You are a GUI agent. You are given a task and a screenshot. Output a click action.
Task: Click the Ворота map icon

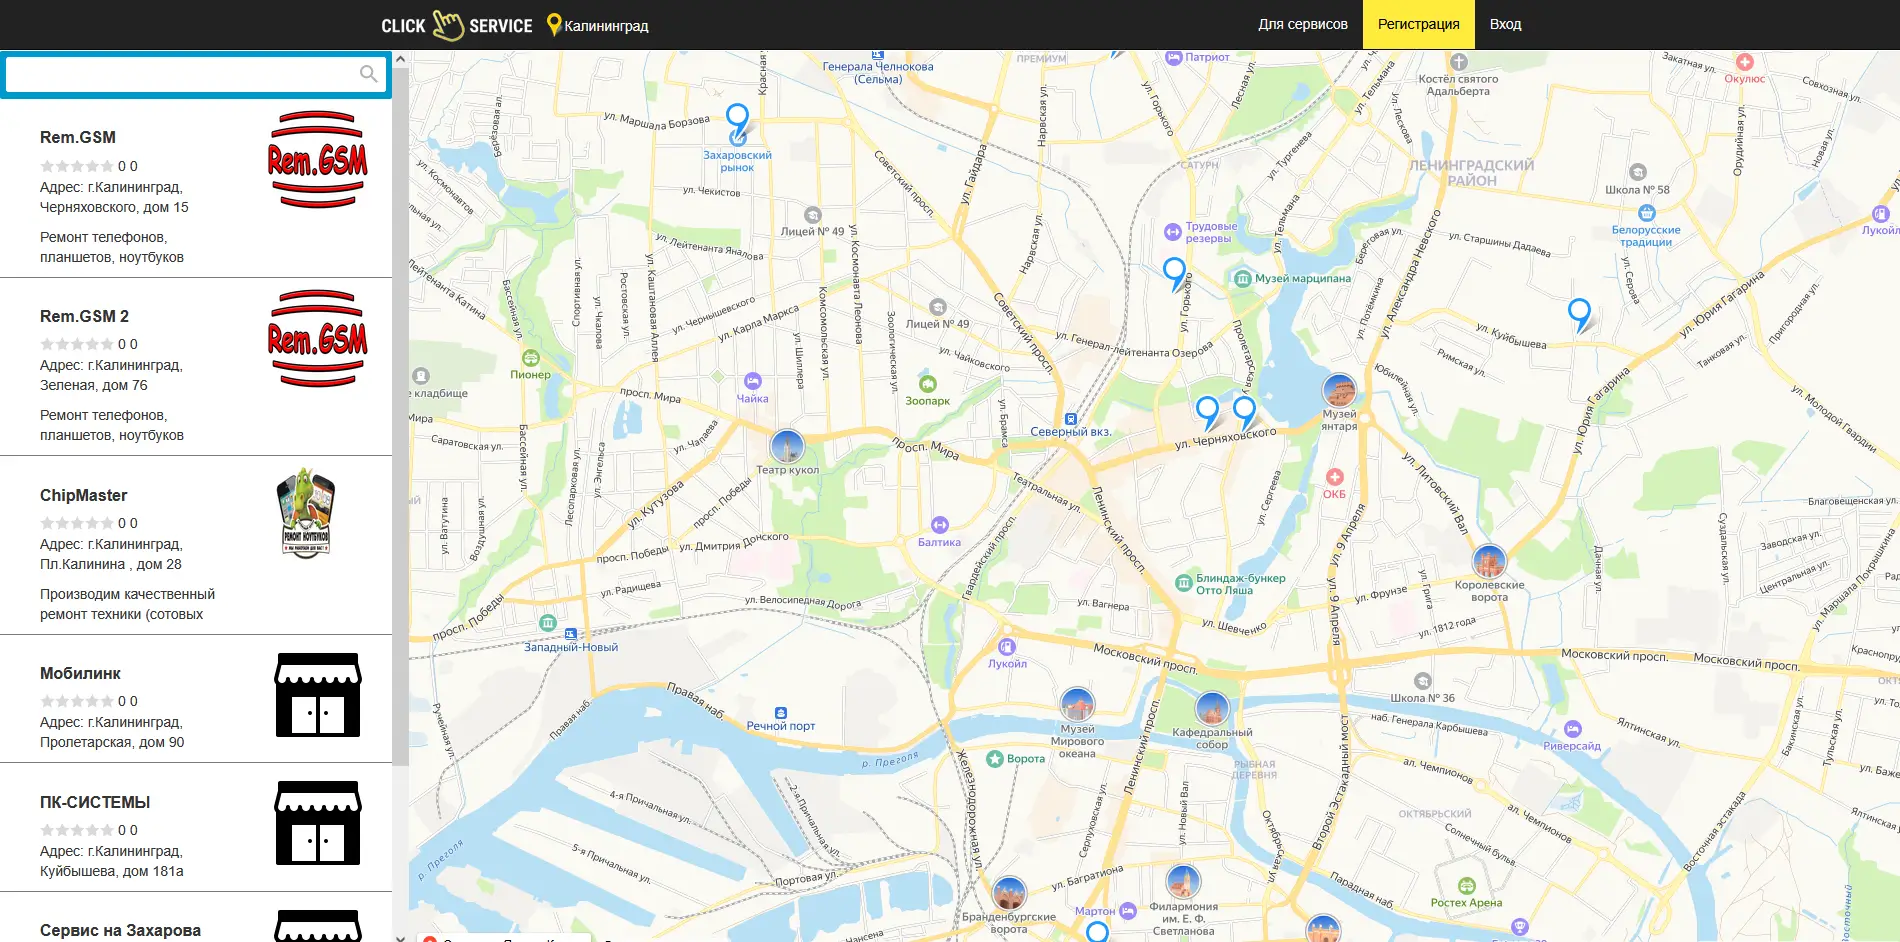[x=995, y=759]
